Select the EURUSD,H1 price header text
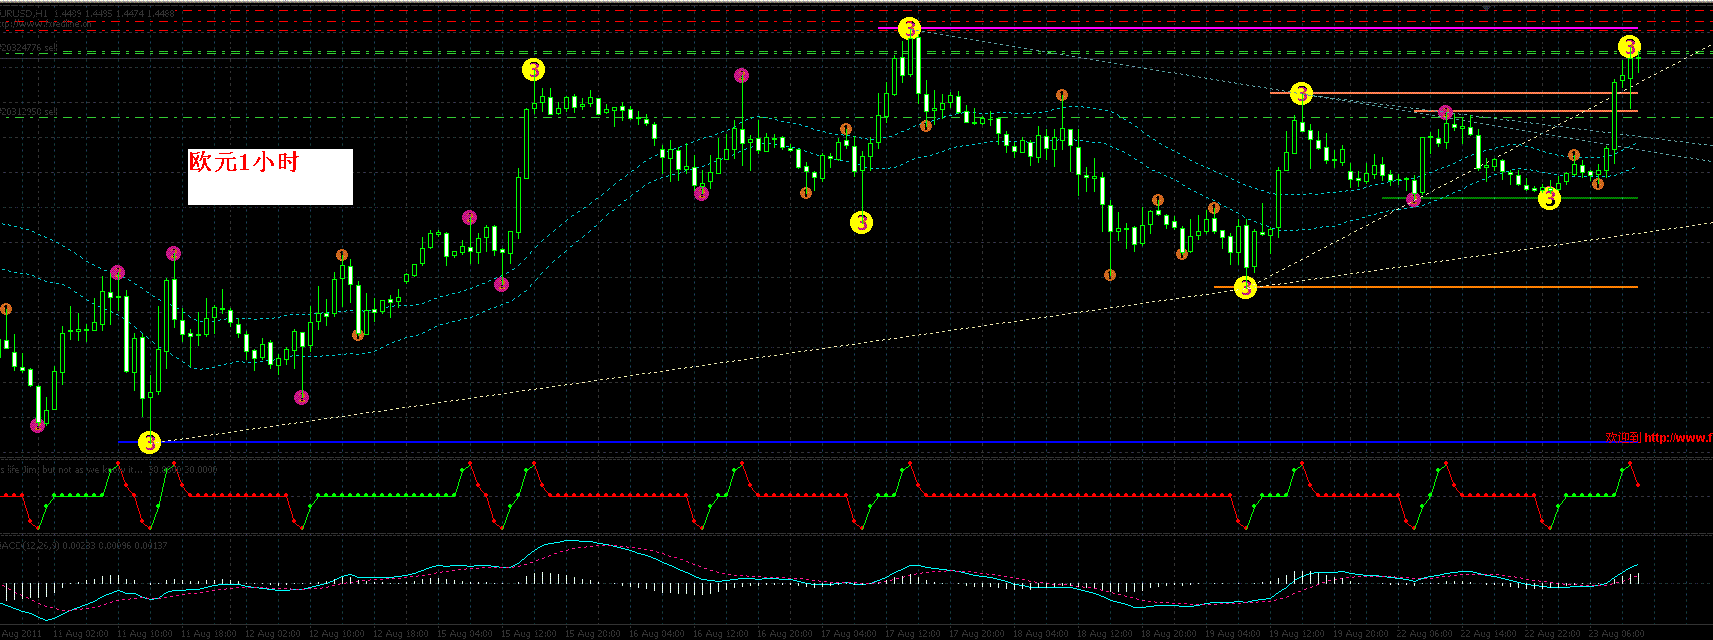This screenshot has height=640, width=1713. point(88,14)
